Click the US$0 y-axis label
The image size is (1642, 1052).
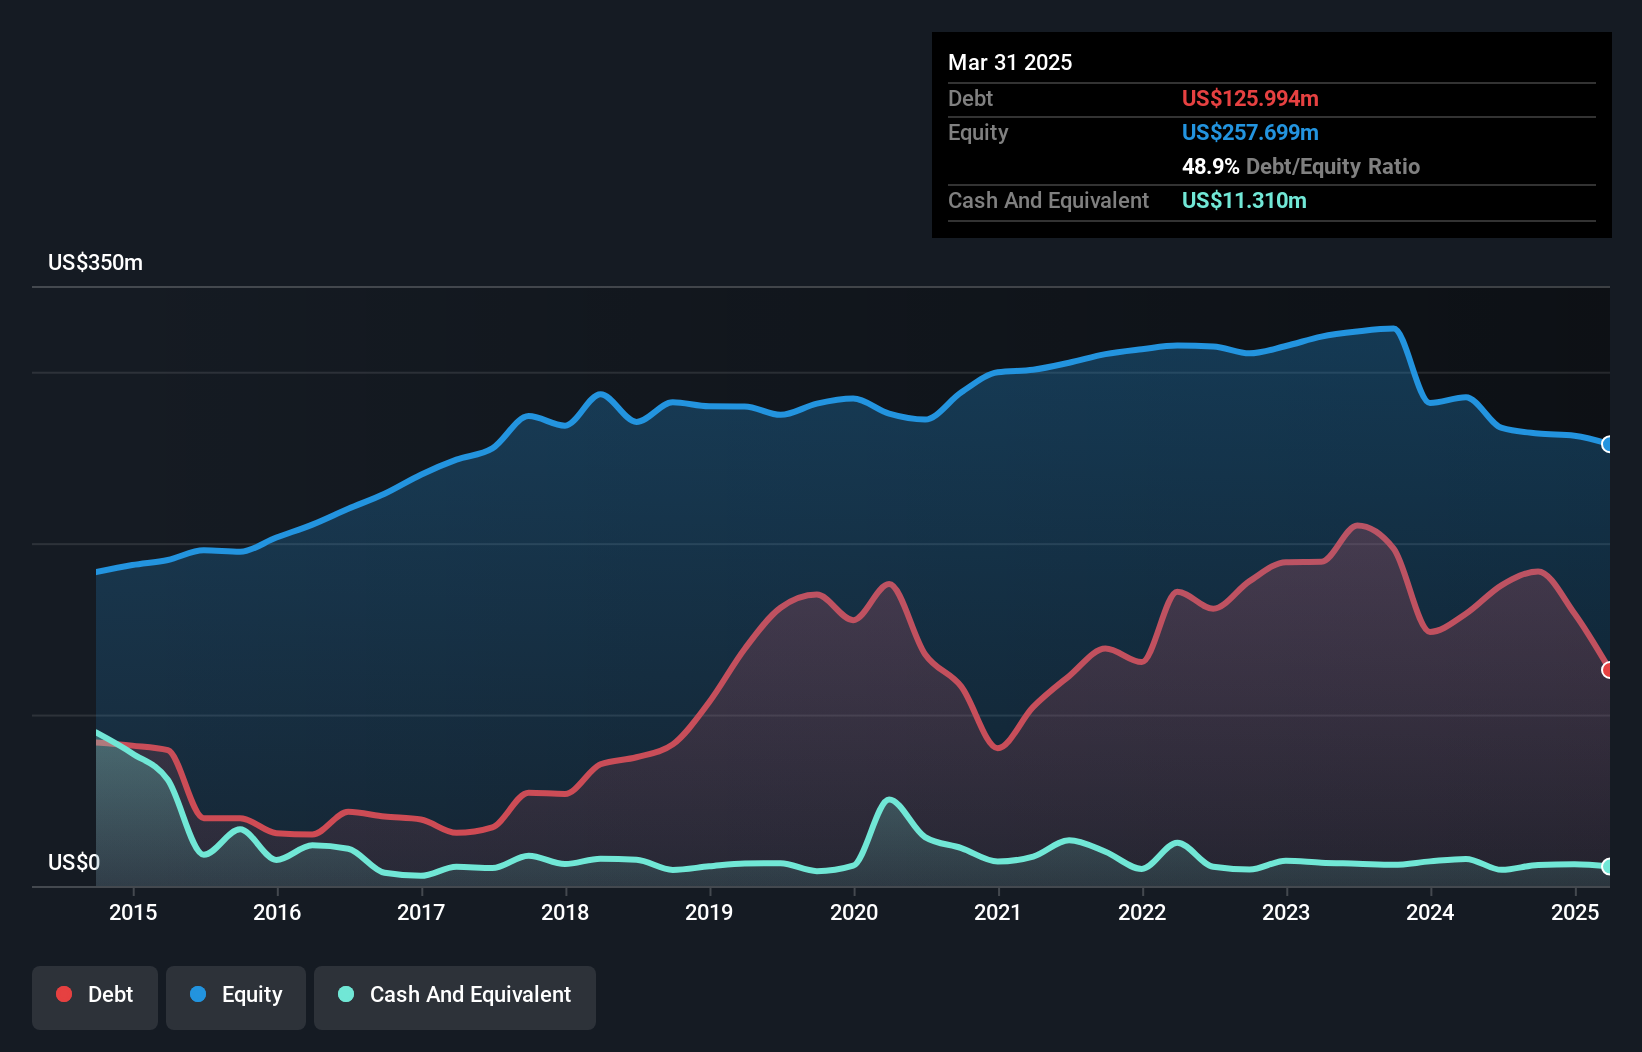[x=74, y=862]
